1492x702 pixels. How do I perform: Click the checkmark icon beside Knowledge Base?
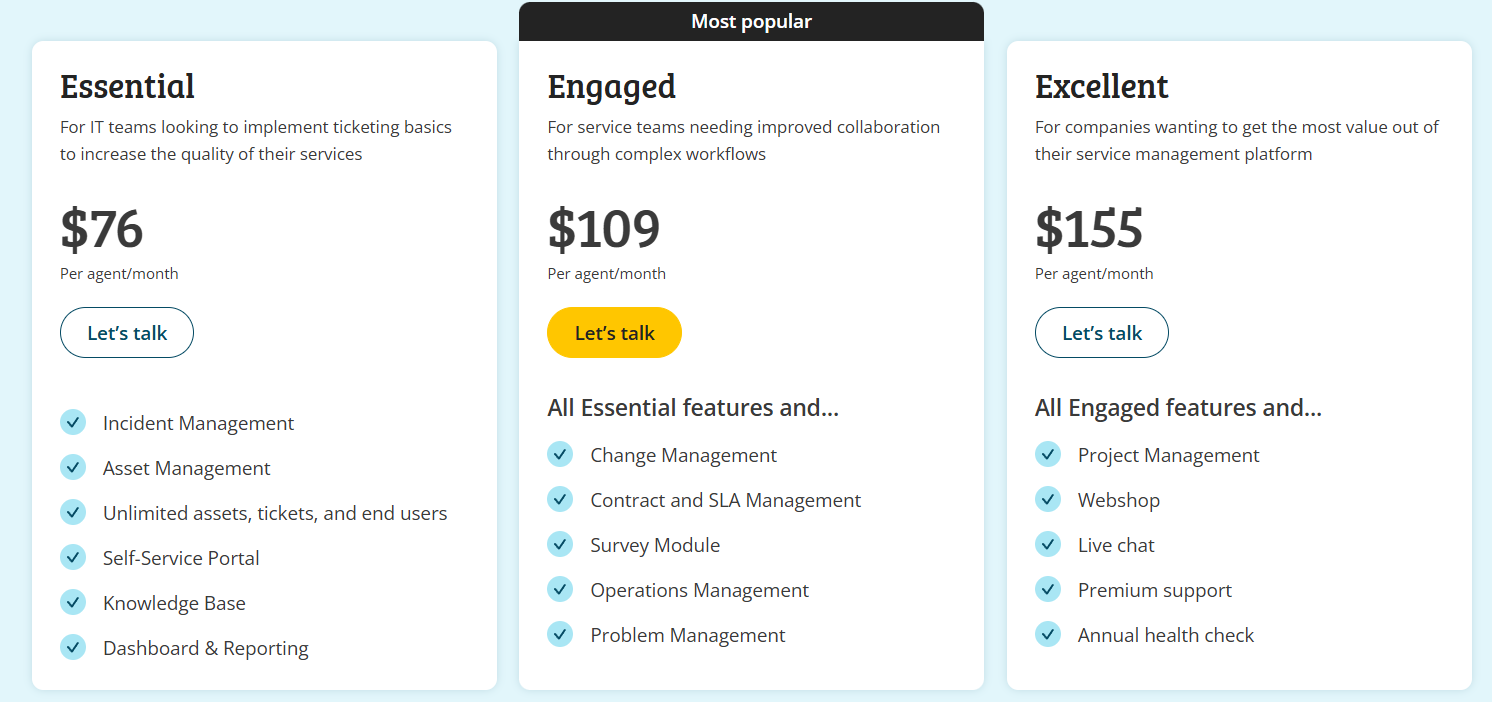(73, 602)
